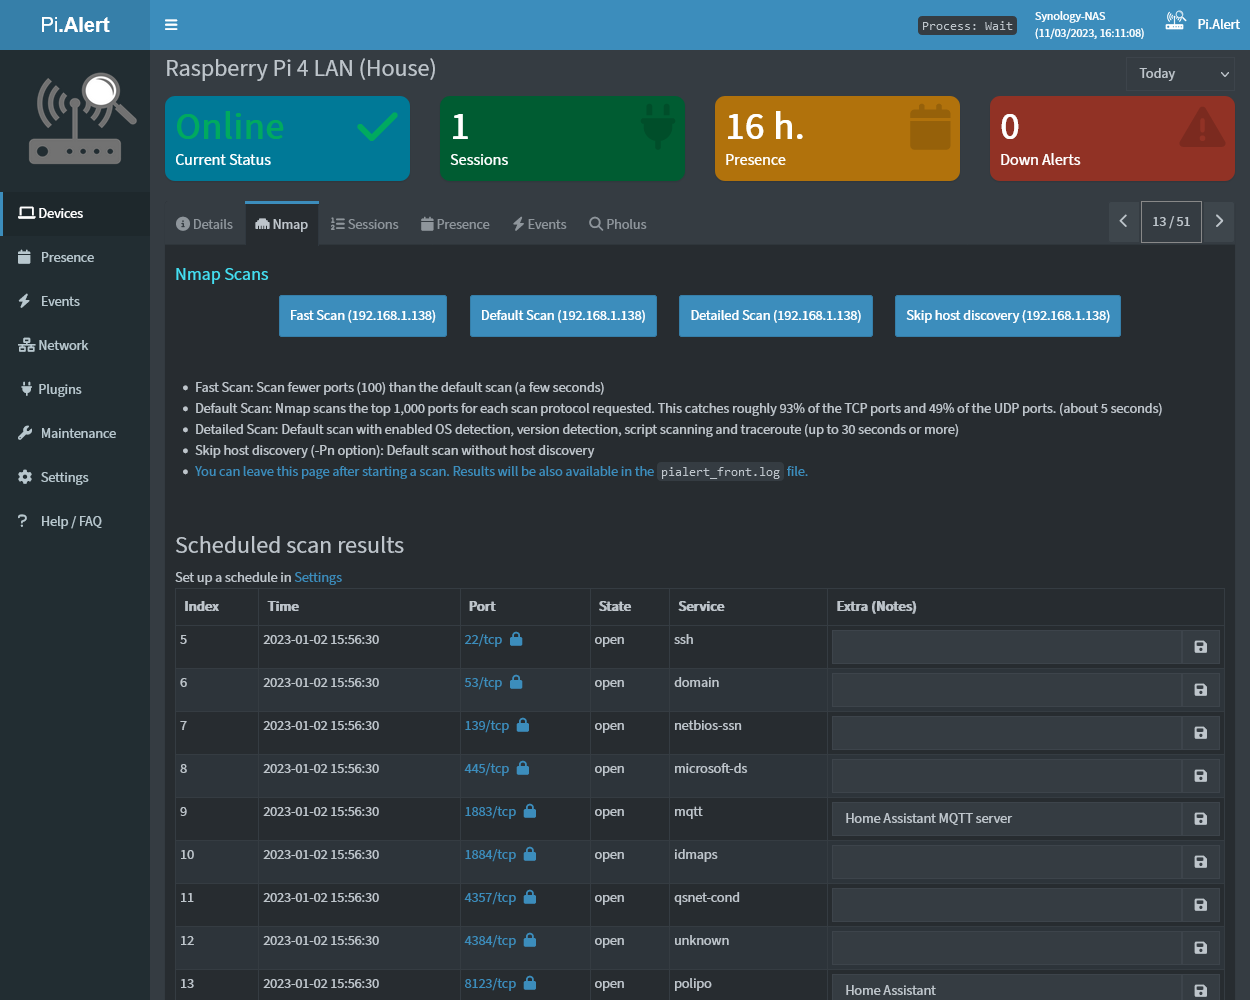The width and height of the screenshot is (1250, 1000).
Task: Open the Details tab
Action: coord(204,224)
